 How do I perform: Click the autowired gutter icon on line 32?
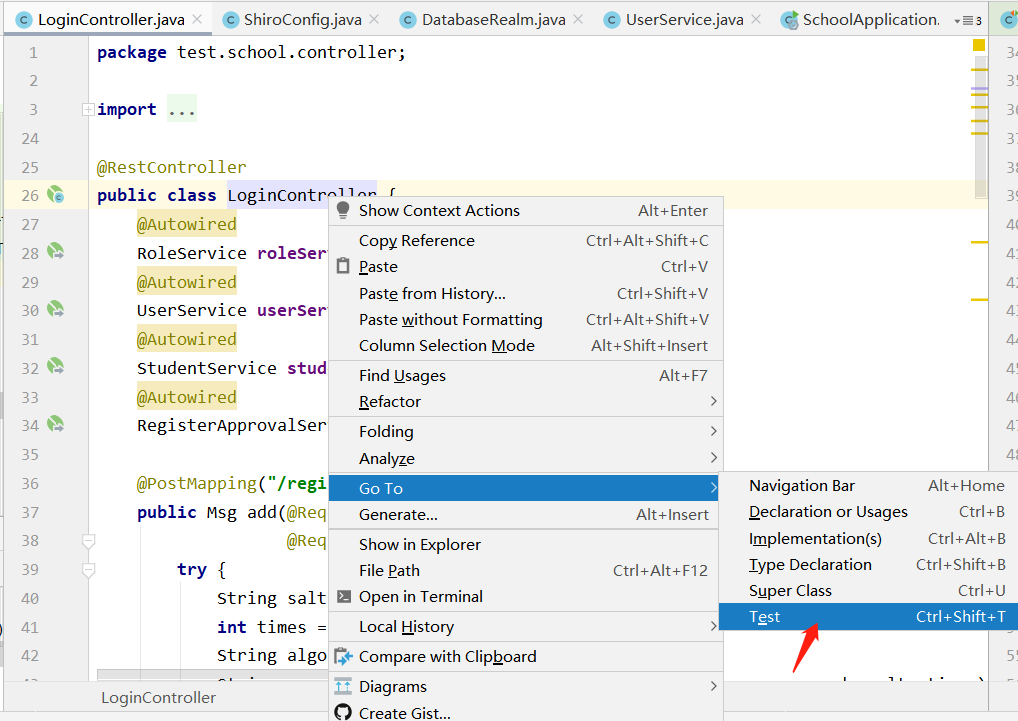click(x=56, y=367)
